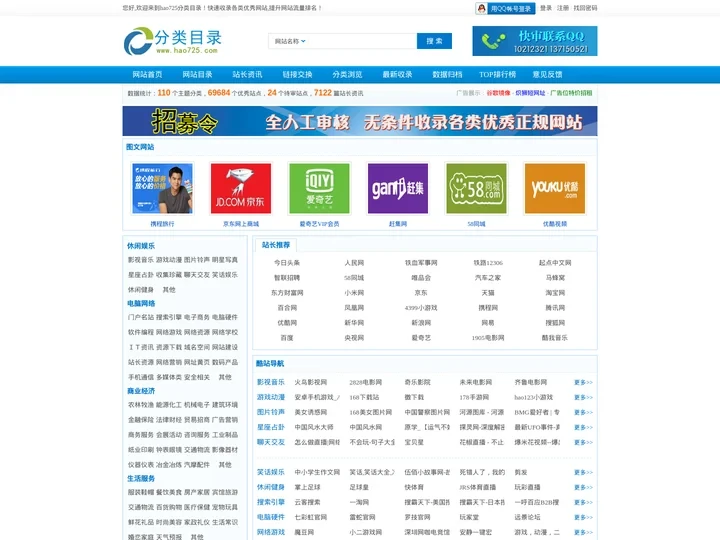This screenshot has height=540, width=720.
Task: Click the 招募令 recruitment banner
Action: coord(360,121)
